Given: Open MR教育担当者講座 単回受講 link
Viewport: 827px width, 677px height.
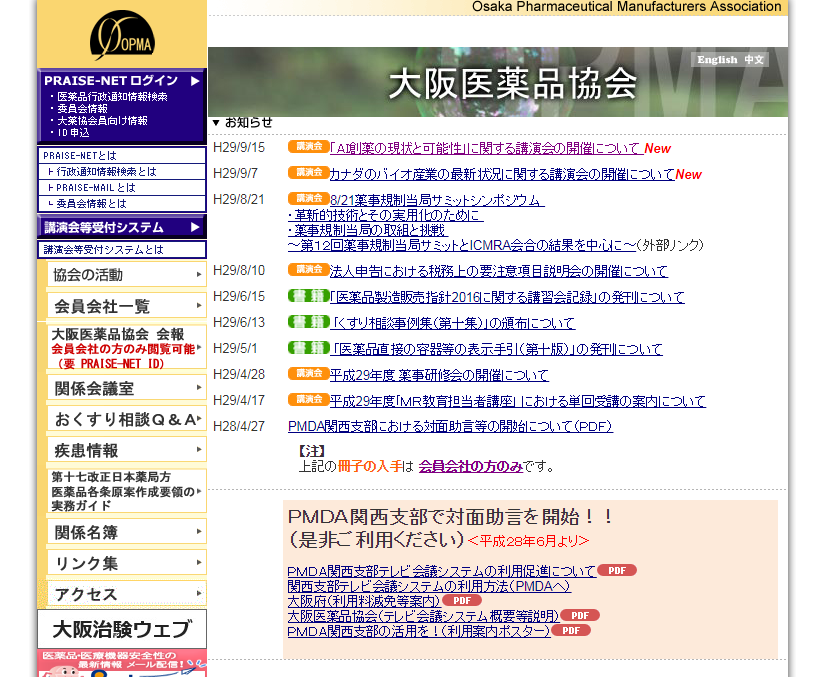Looking at the screenshot, I should coord(517,401).
